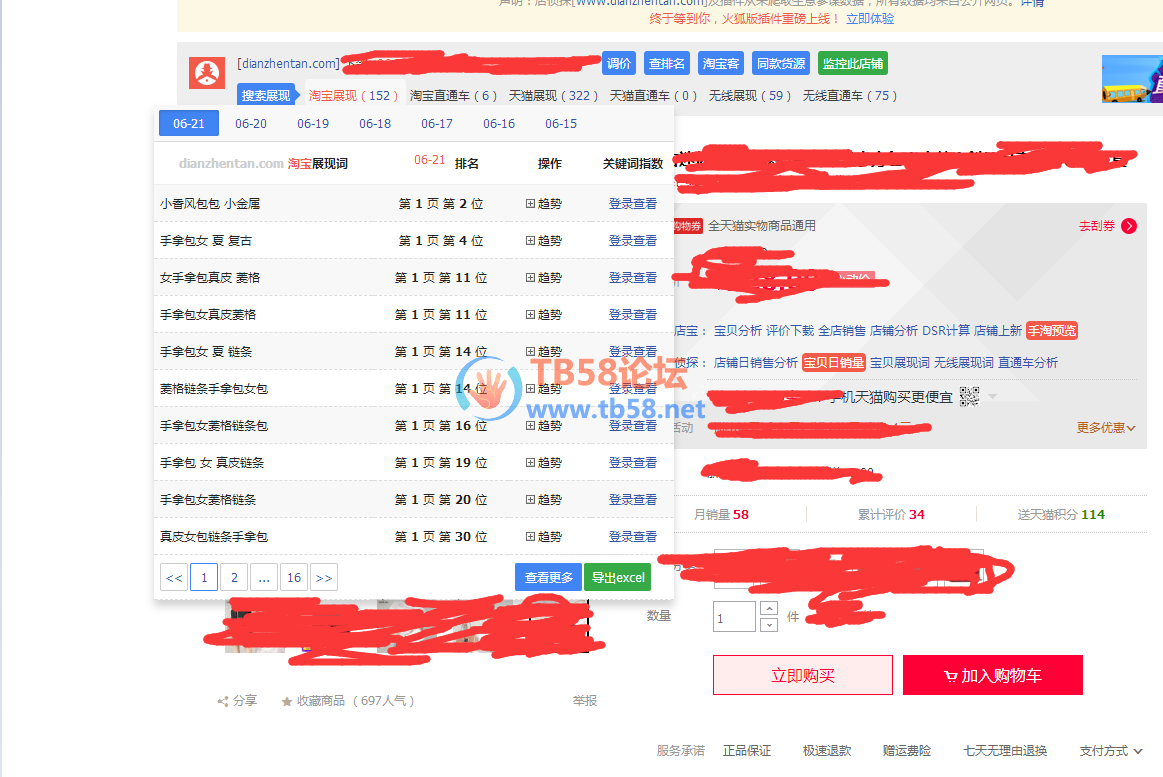Click the quantity input field

click(x=734, y=616)
